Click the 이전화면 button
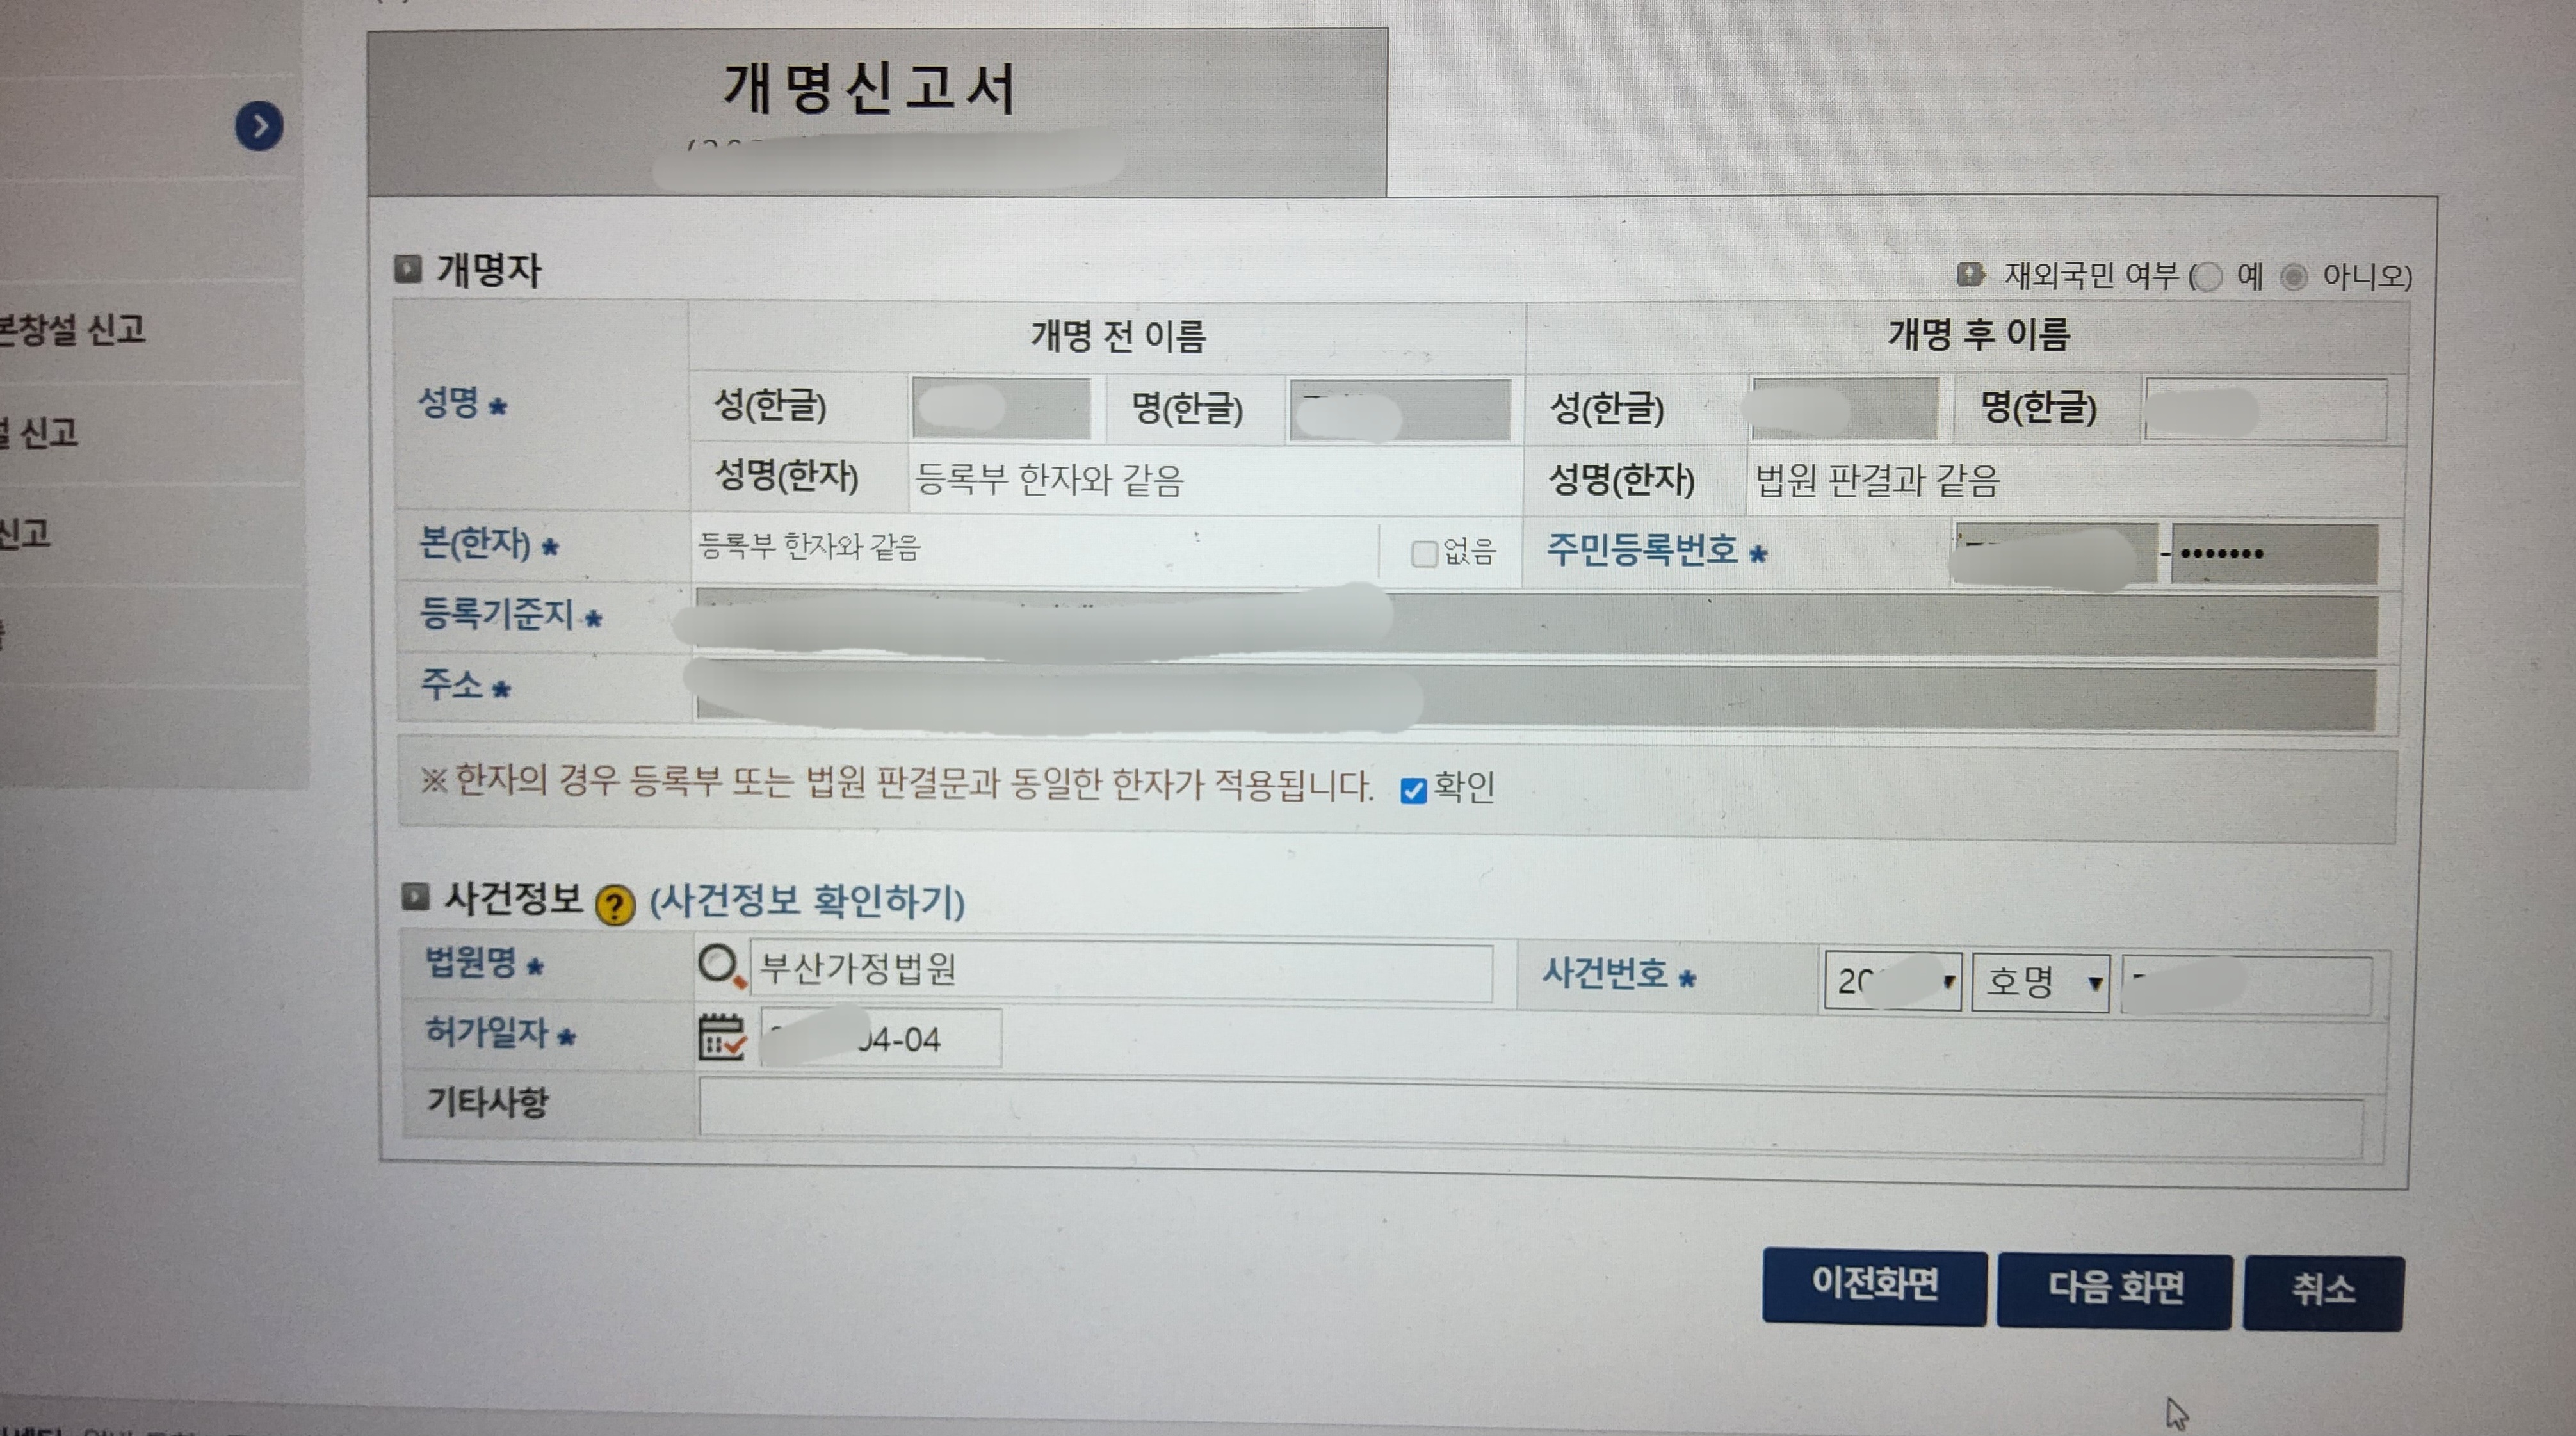 (1874, 1286)
